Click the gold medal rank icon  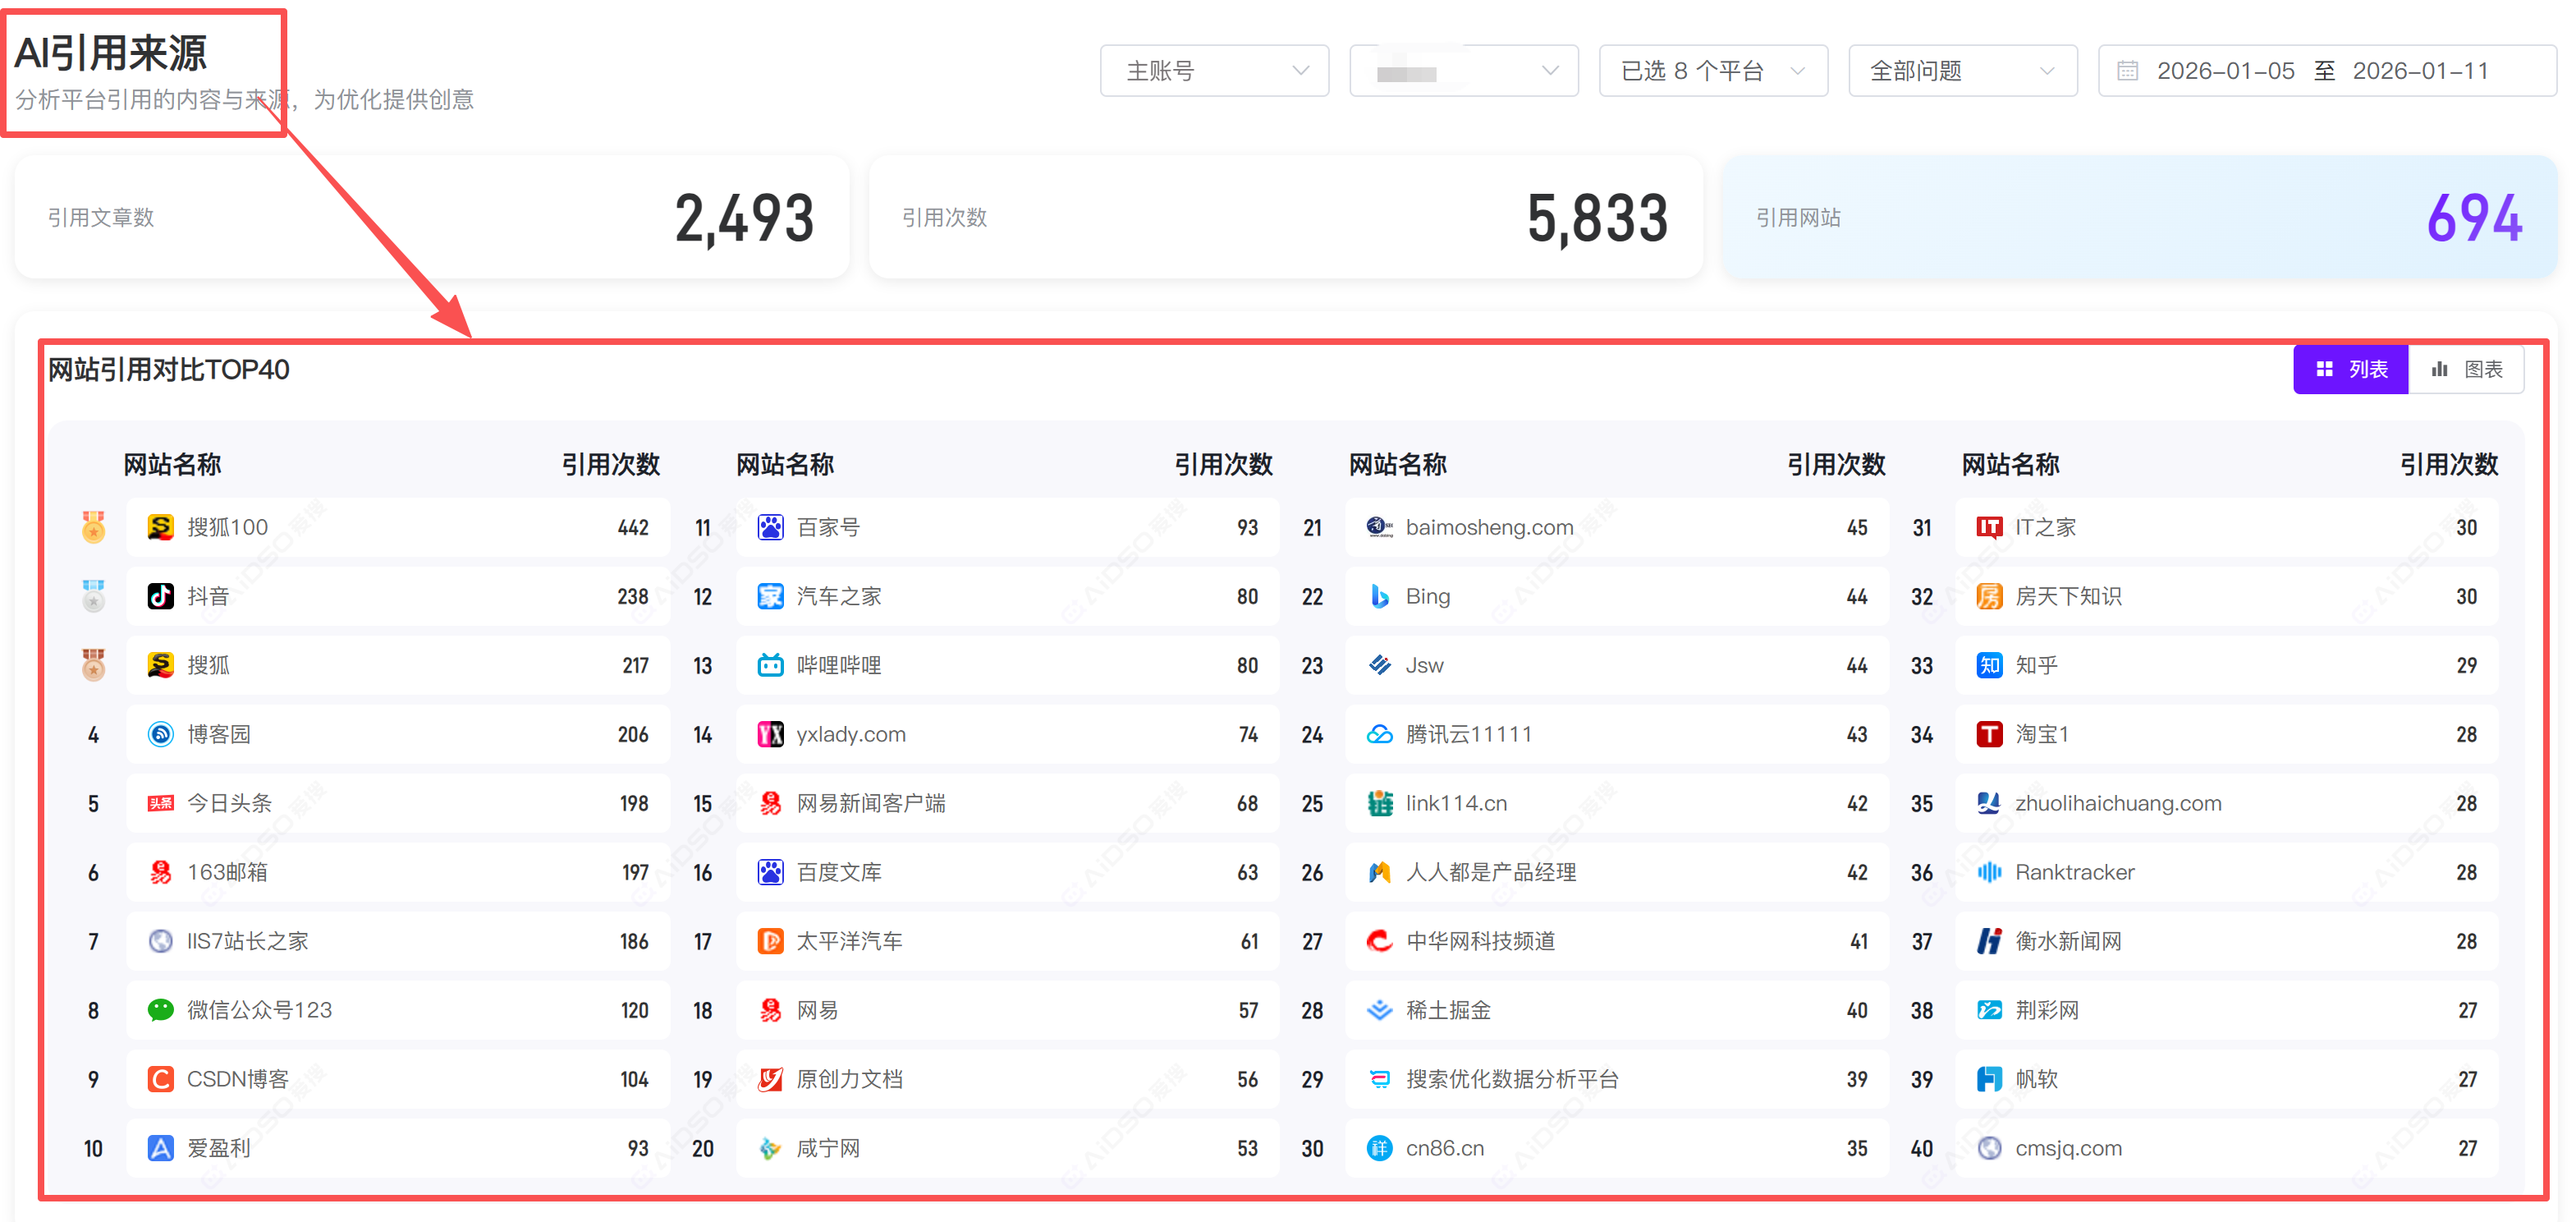[93, 527]
